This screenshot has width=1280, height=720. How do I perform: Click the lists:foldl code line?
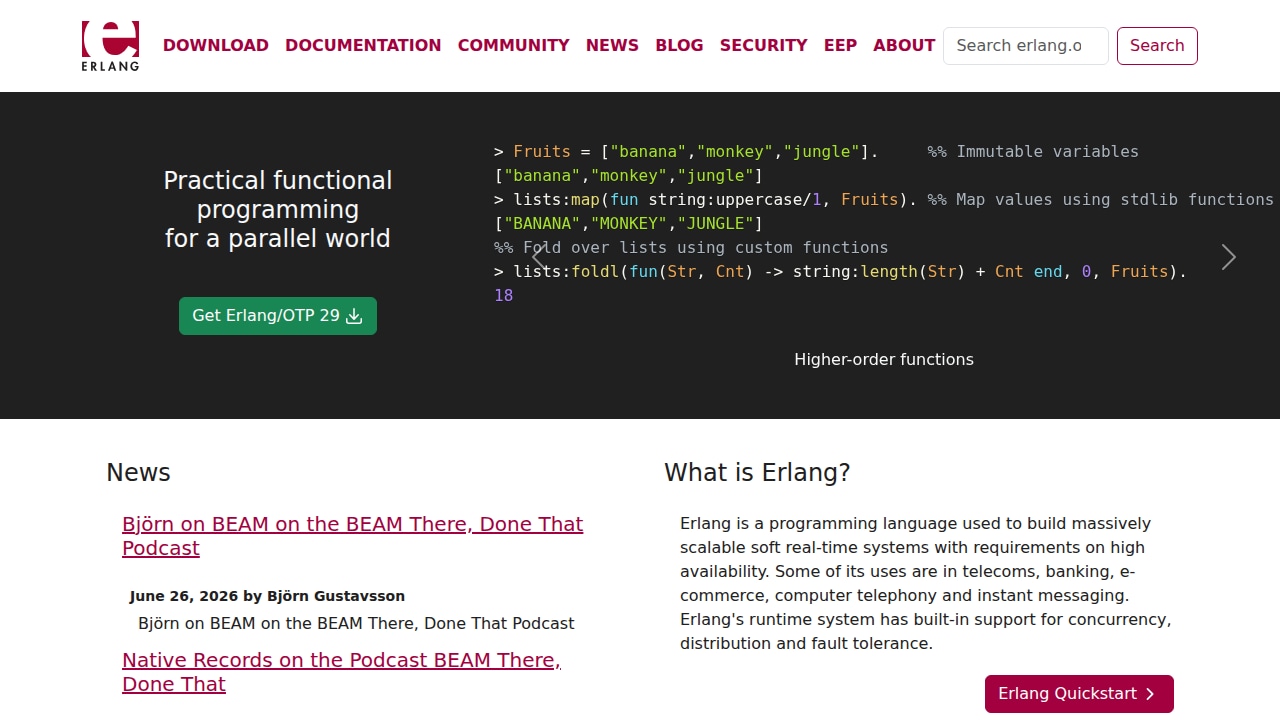coord(840,271)
